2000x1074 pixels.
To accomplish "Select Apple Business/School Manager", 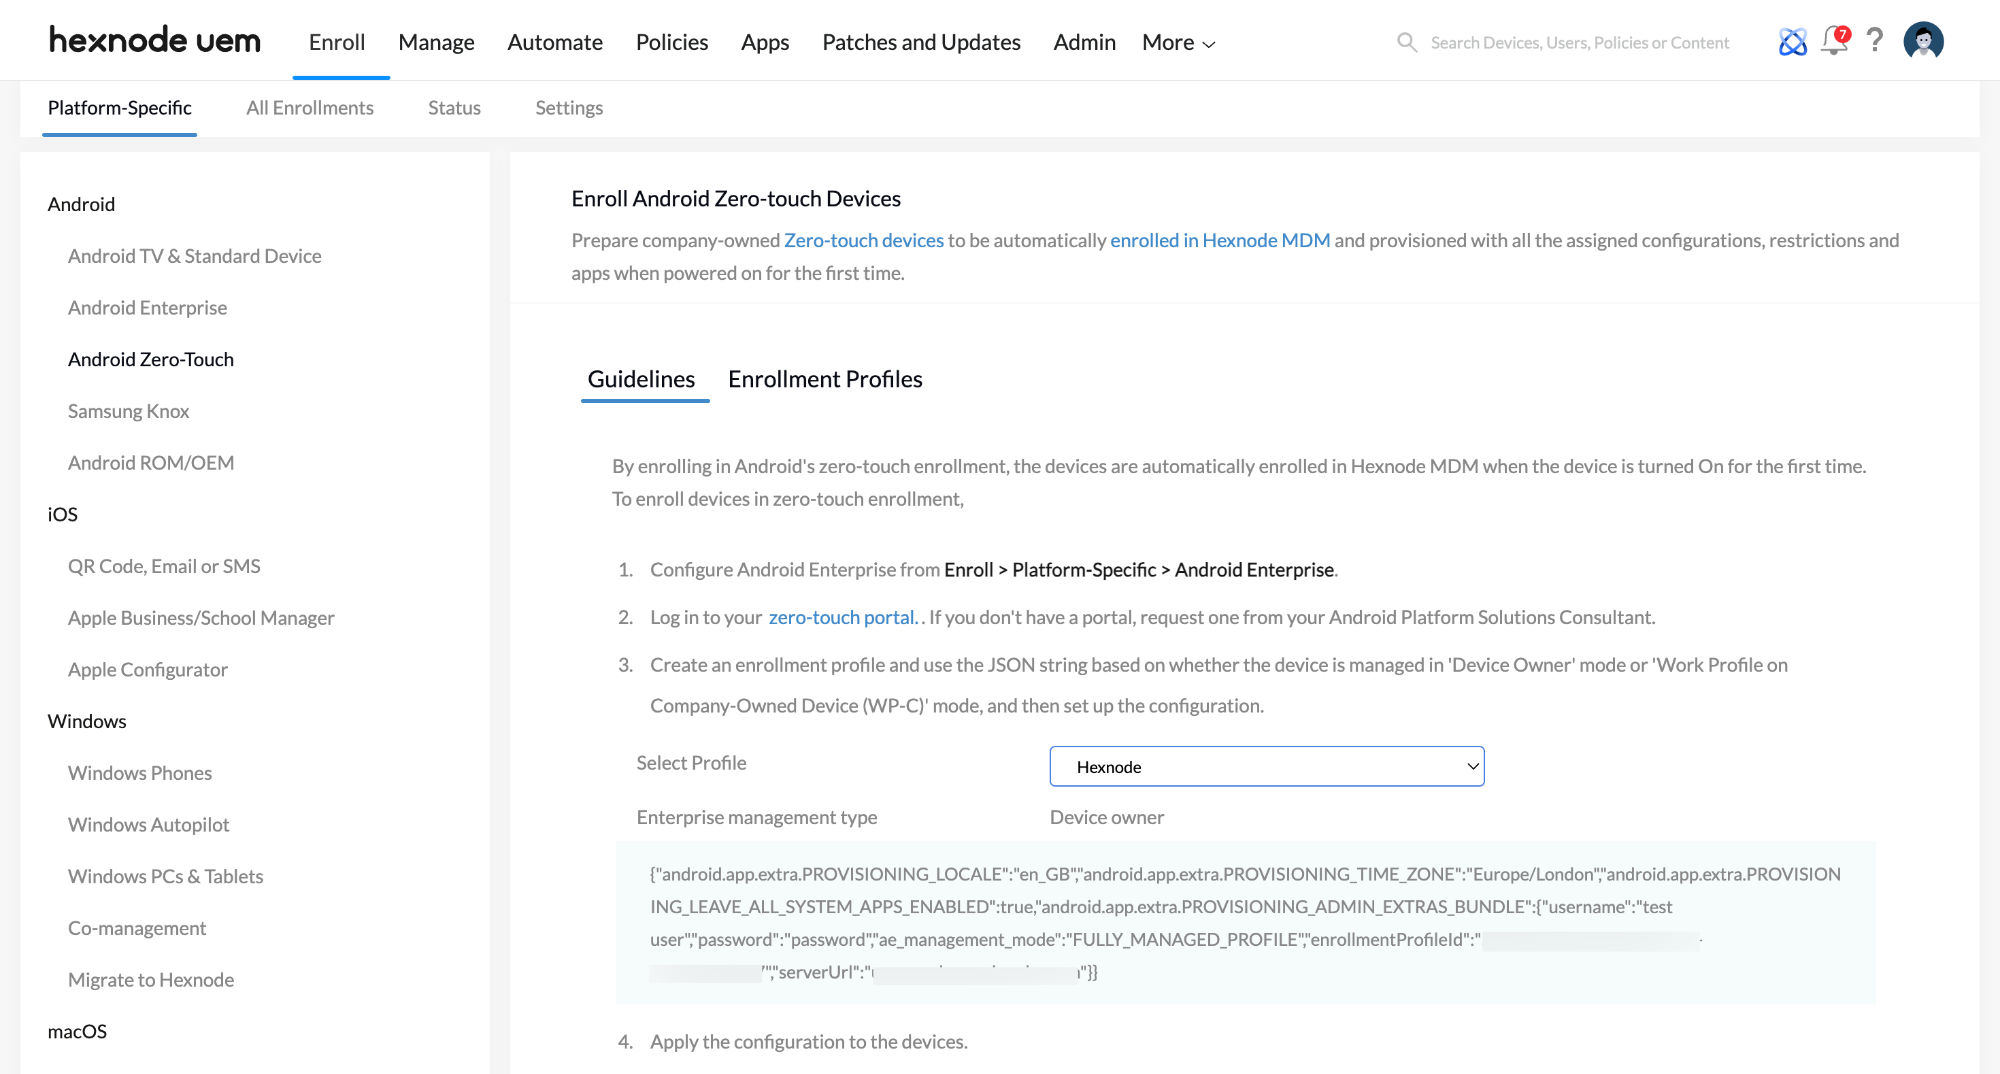I will click(x=201, y=618).
